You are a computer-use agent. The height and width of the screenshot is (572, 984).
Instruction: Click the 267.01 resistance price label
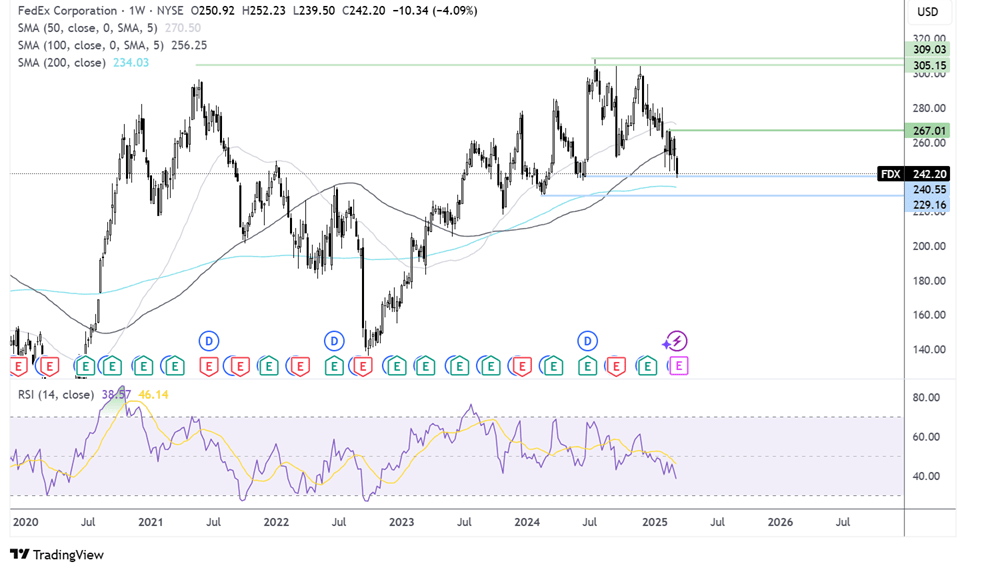[929, 131]
